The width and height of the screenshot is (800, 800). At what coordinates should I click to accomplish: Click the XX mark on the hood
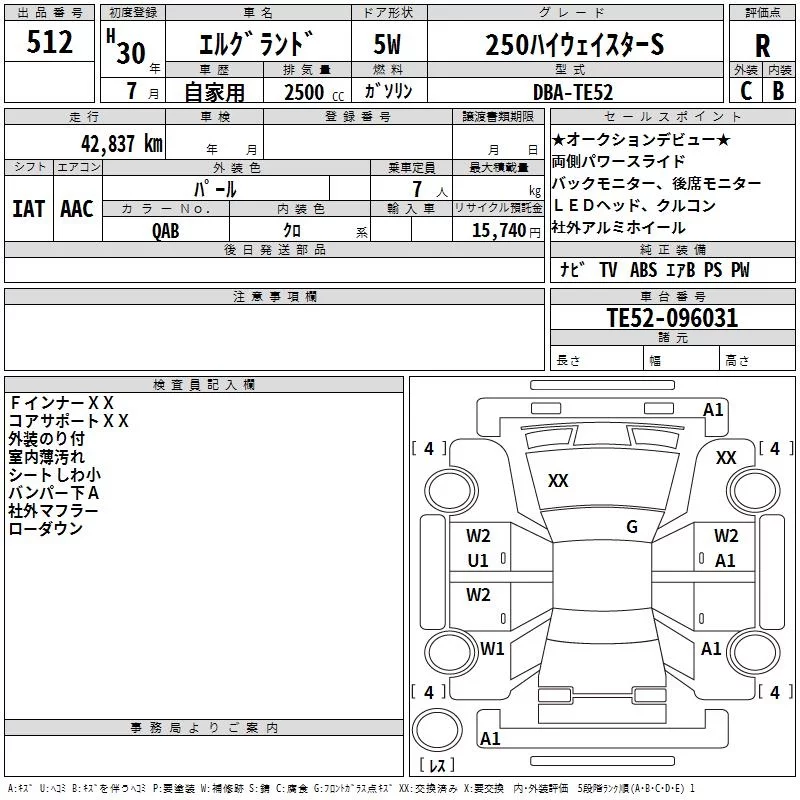(x=558, y=480)
